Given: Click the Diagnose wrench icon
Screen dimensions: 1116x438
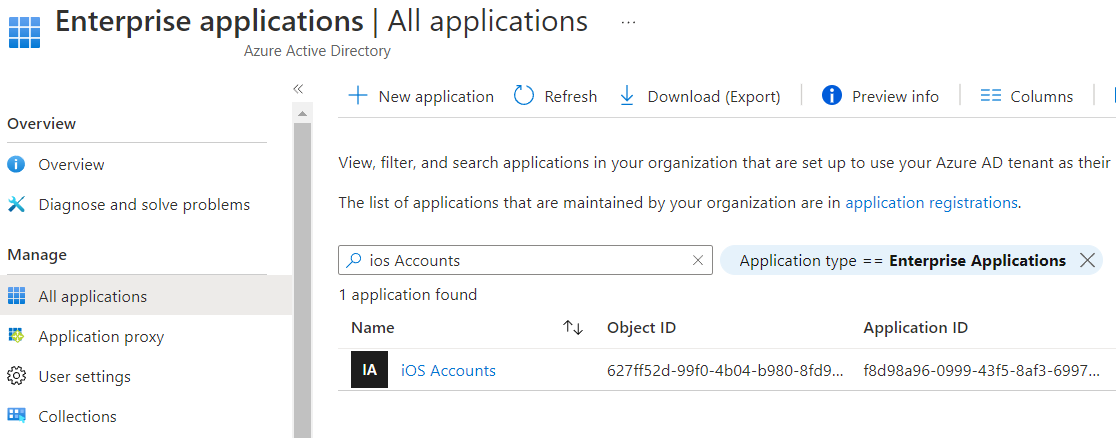Looking at the screenshot, I should click(16, 204).
